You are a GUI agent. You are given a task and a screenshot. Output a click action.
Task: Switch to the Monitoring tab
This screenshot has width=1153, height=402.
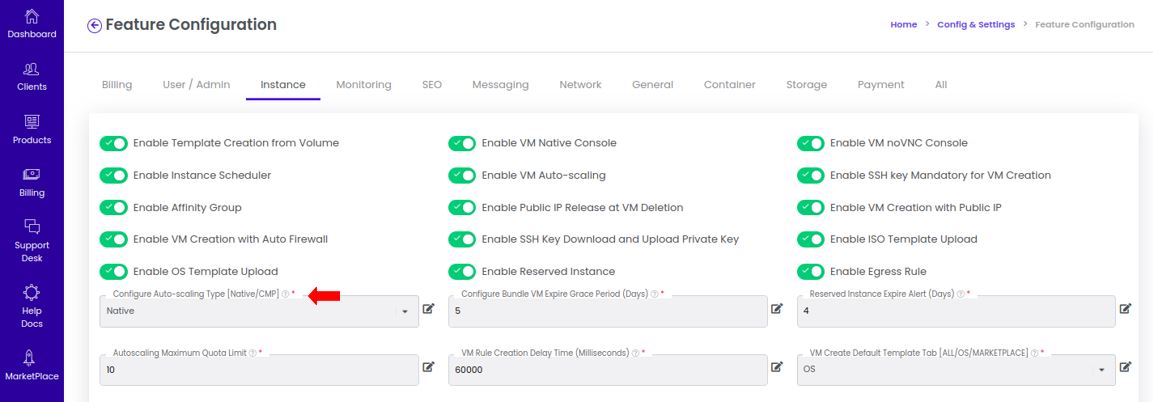pyautogui.click(x=363, y=85)
